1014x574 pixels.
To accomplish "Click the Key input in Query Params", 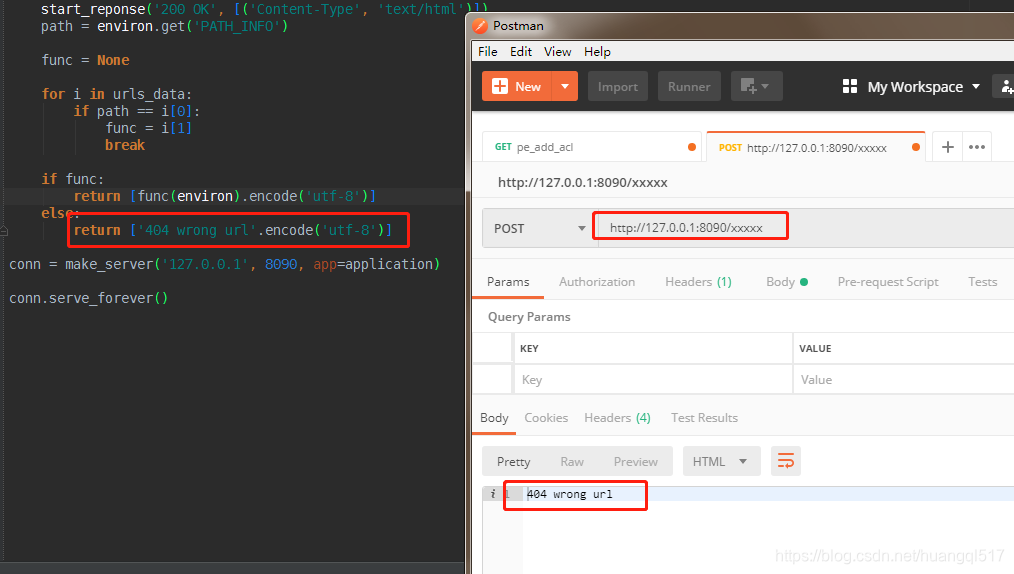I will (653, 379).
